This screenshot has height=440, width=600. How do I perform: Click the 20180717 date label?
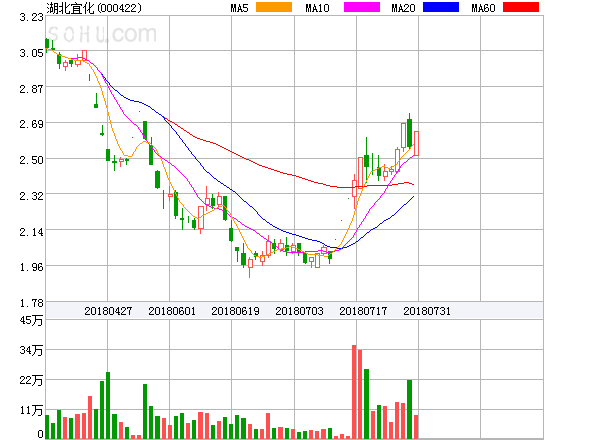pyautogui.click(x=363, y=311)
